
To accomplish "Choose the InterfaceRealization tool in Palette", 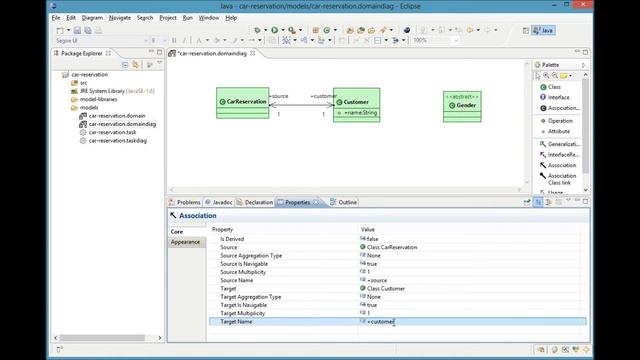I will pos(559,155).
